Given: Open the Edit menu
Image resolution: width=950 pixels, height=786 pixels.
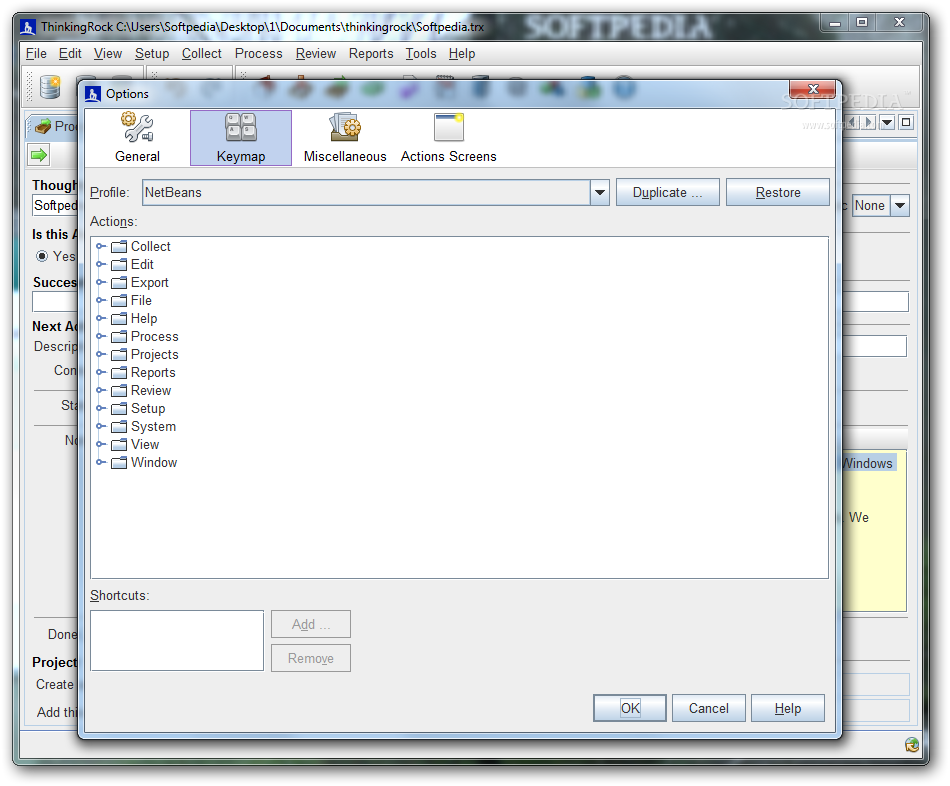Looking at the screenshot, I should point(70,54).
